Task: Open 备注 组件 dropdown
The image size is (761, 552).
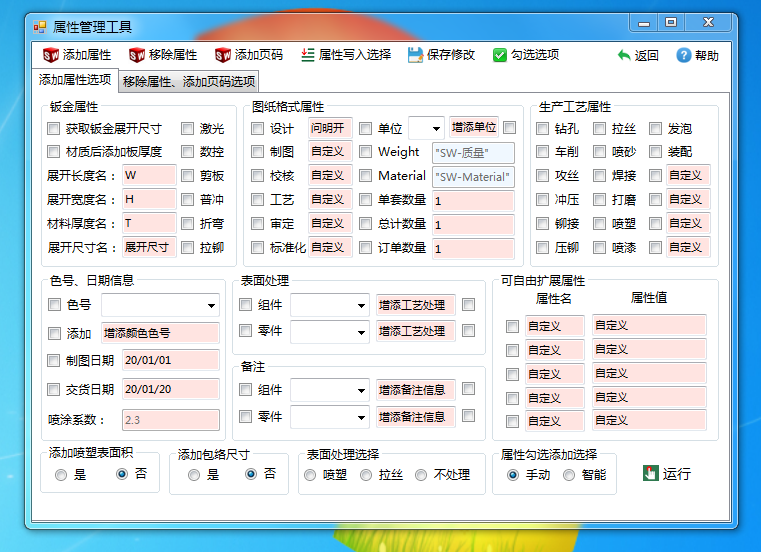Action: coord(330,390)
